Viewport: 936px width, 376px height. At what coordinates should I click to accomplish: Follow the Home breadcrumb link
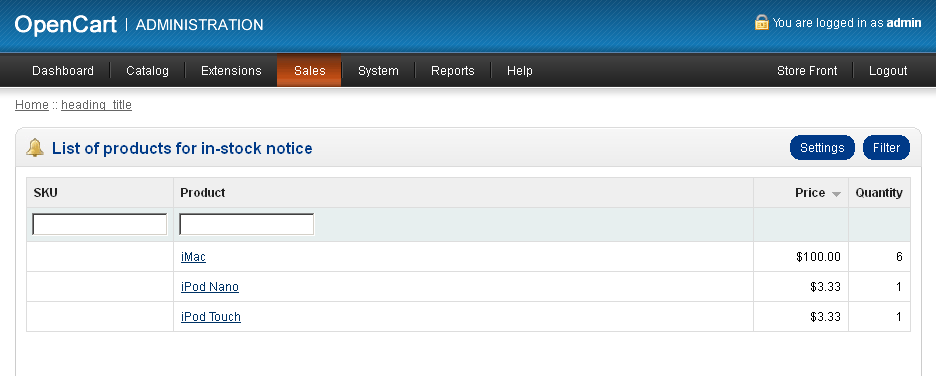click(32, 104)
